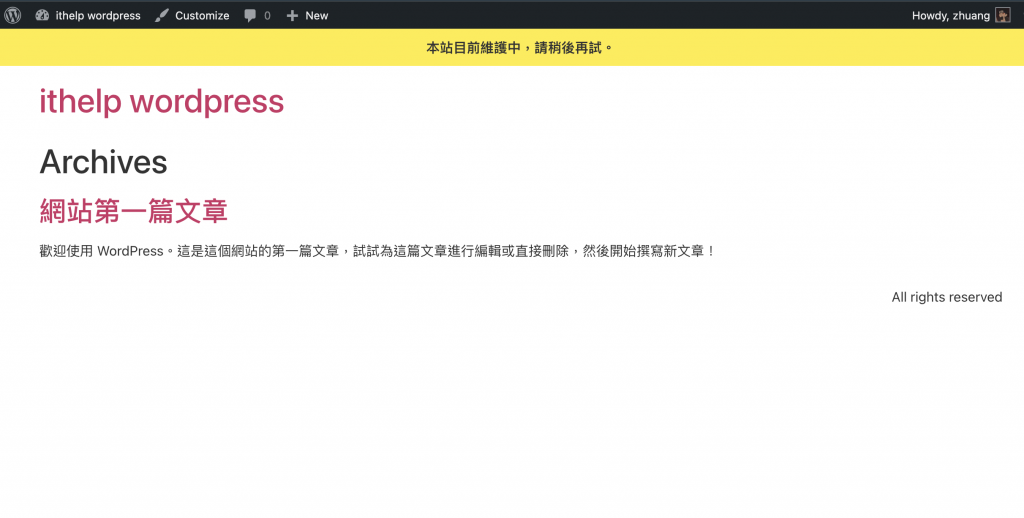Click the 歡迎使用 WordPress excerpt text
Viewport: 1024px width, 518px height.
point(377,251)
